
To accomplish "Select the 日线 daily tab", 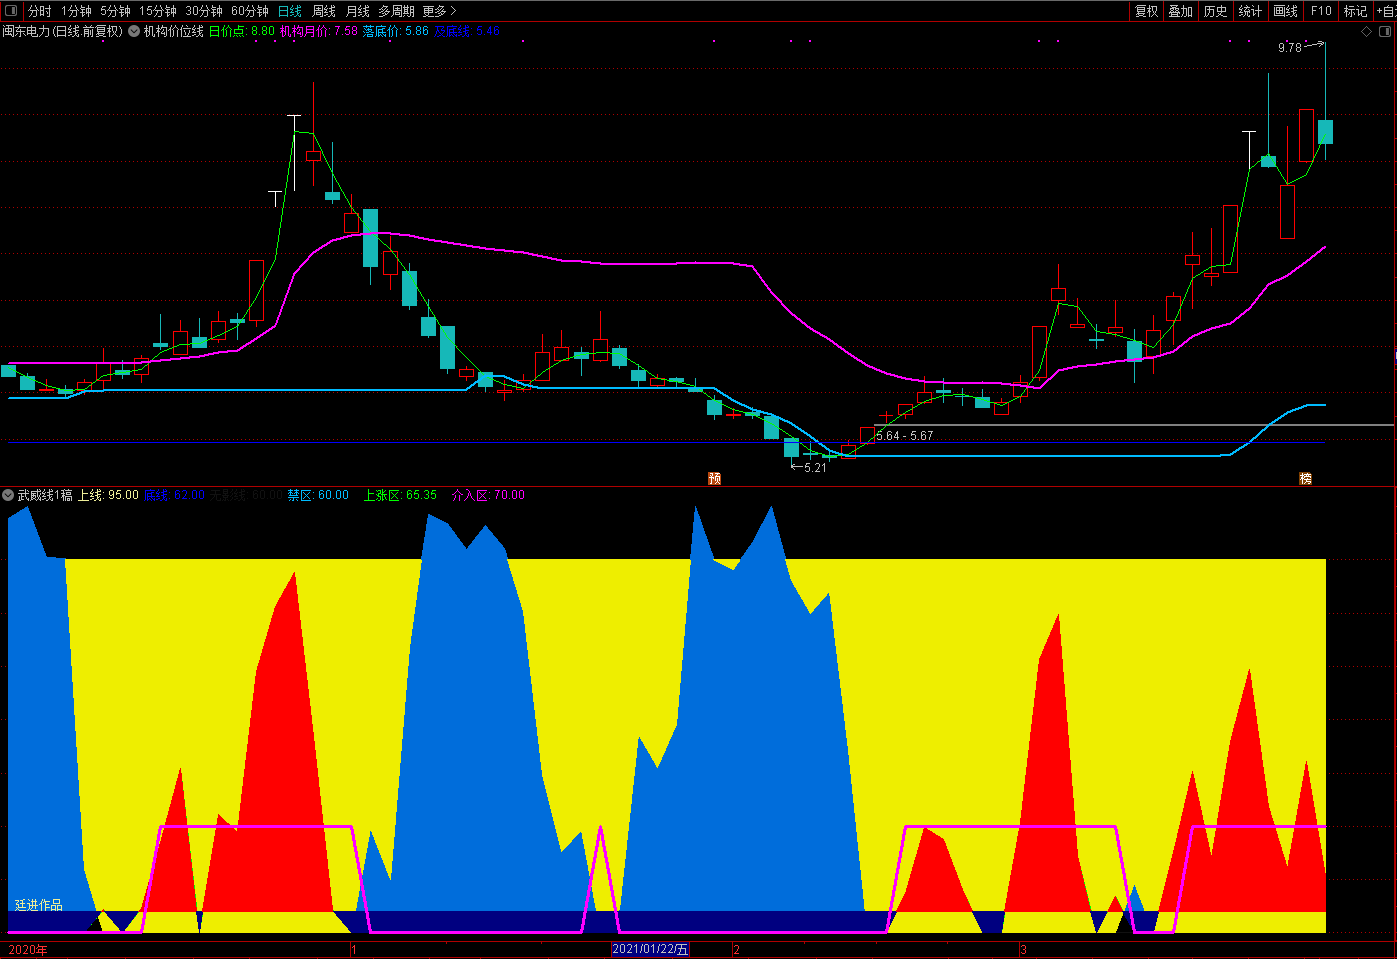I will pyautogui.click(x=290, y=11).
